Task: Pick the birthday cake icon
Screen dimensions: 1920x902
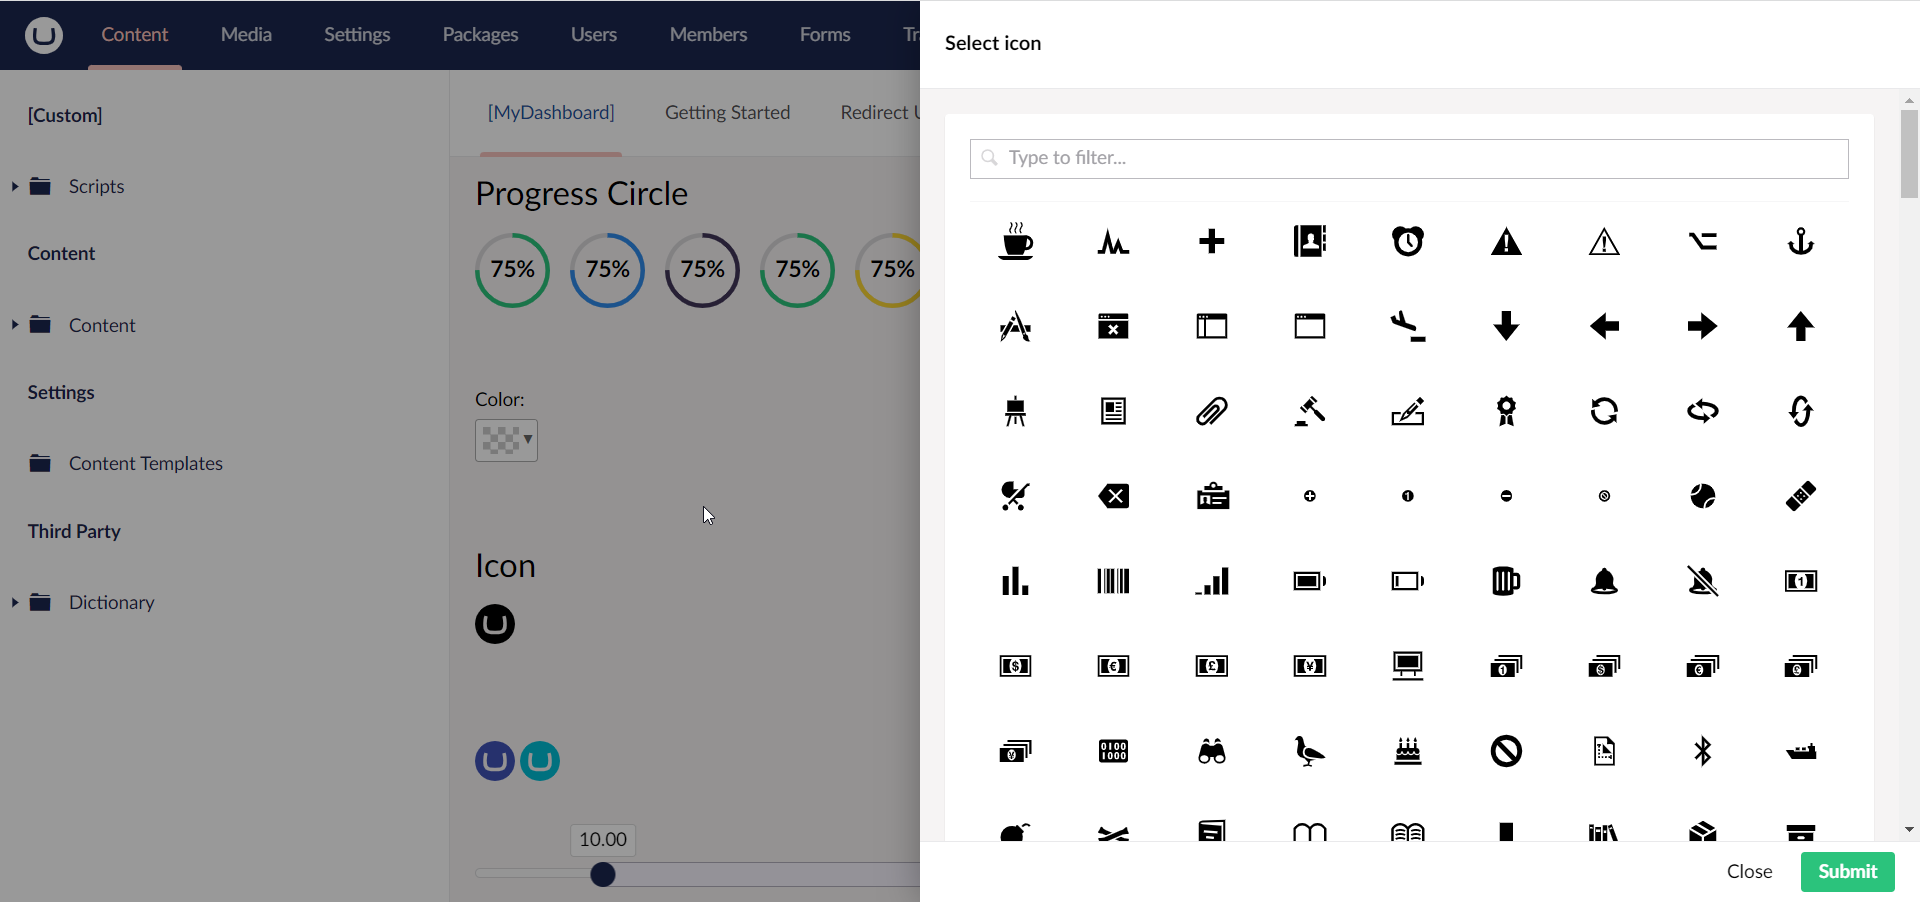Action: pyautogui.click(x=1408, y=751)
